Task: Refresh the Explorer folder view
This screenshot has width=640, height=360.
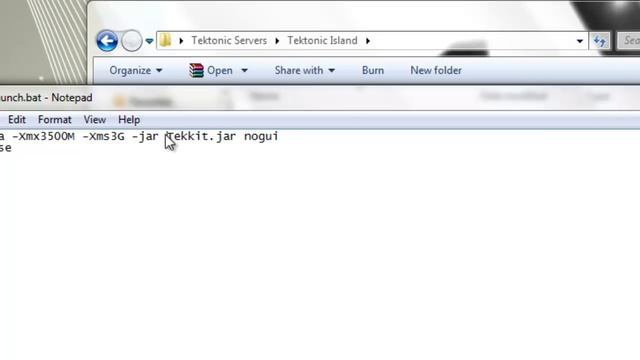Action: pyautogui.click(x=599, y=41)
